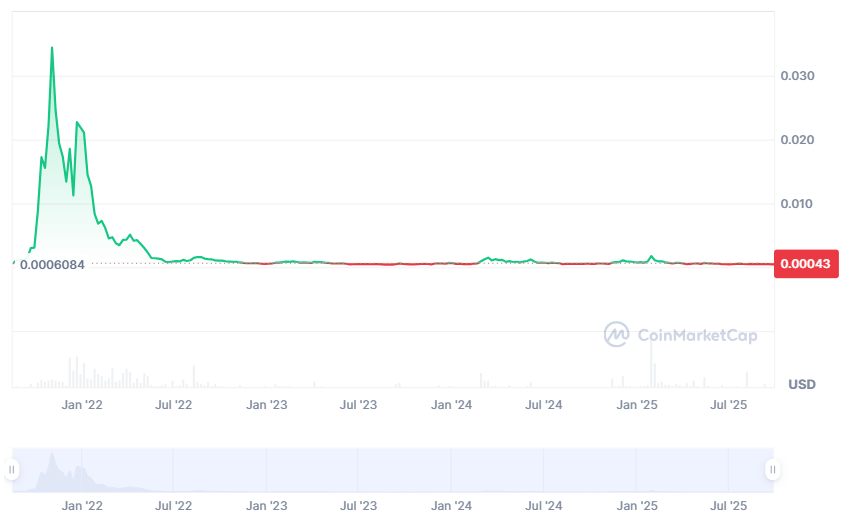Click Jul '24 in the bottom navigator strip
849x518 pixels.
click(544, 506)
